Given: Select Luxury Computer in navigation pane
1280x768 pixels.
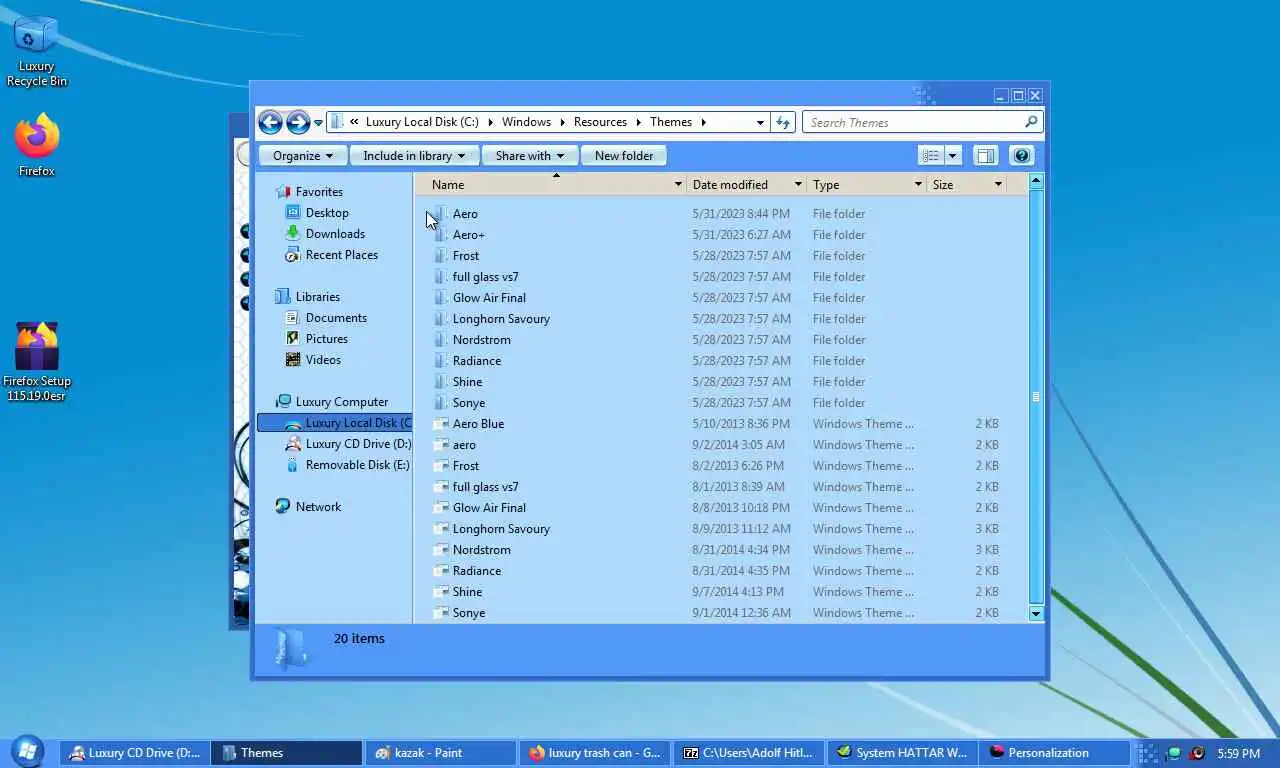Looking at the screenshot, I should 341,402.
